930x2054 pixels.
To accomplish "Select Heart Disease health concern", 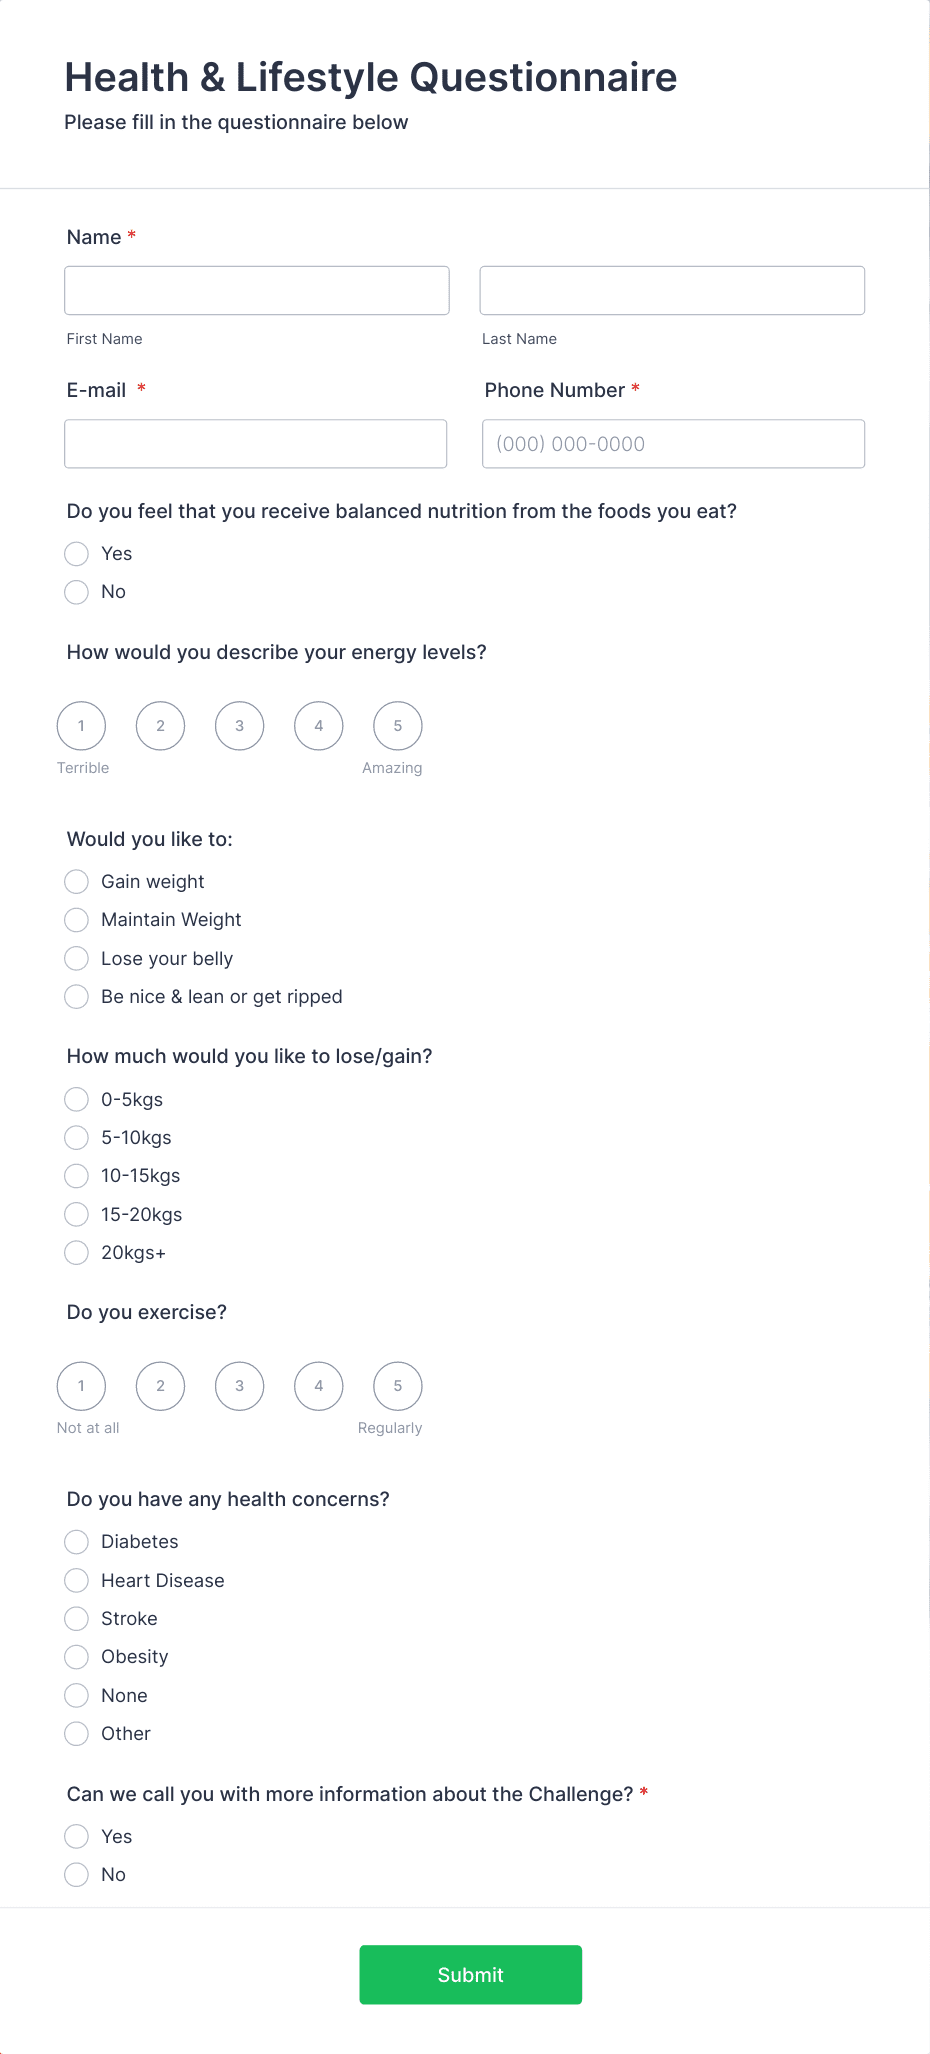I will (76, 1580).
